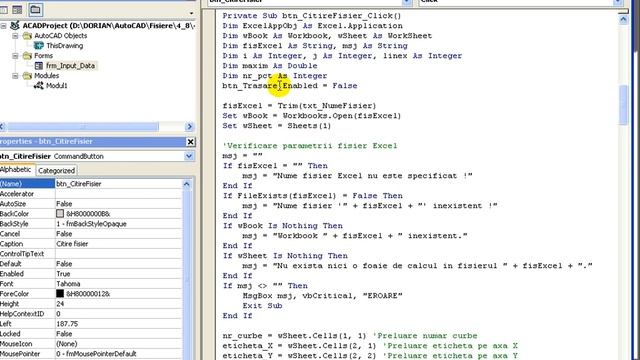The height and width of the screenshot is (360, 640).
Task: Click the Private Sub btn_CitireFisier_Click() line
Action: pyautogui.click(x=312, y=16)
